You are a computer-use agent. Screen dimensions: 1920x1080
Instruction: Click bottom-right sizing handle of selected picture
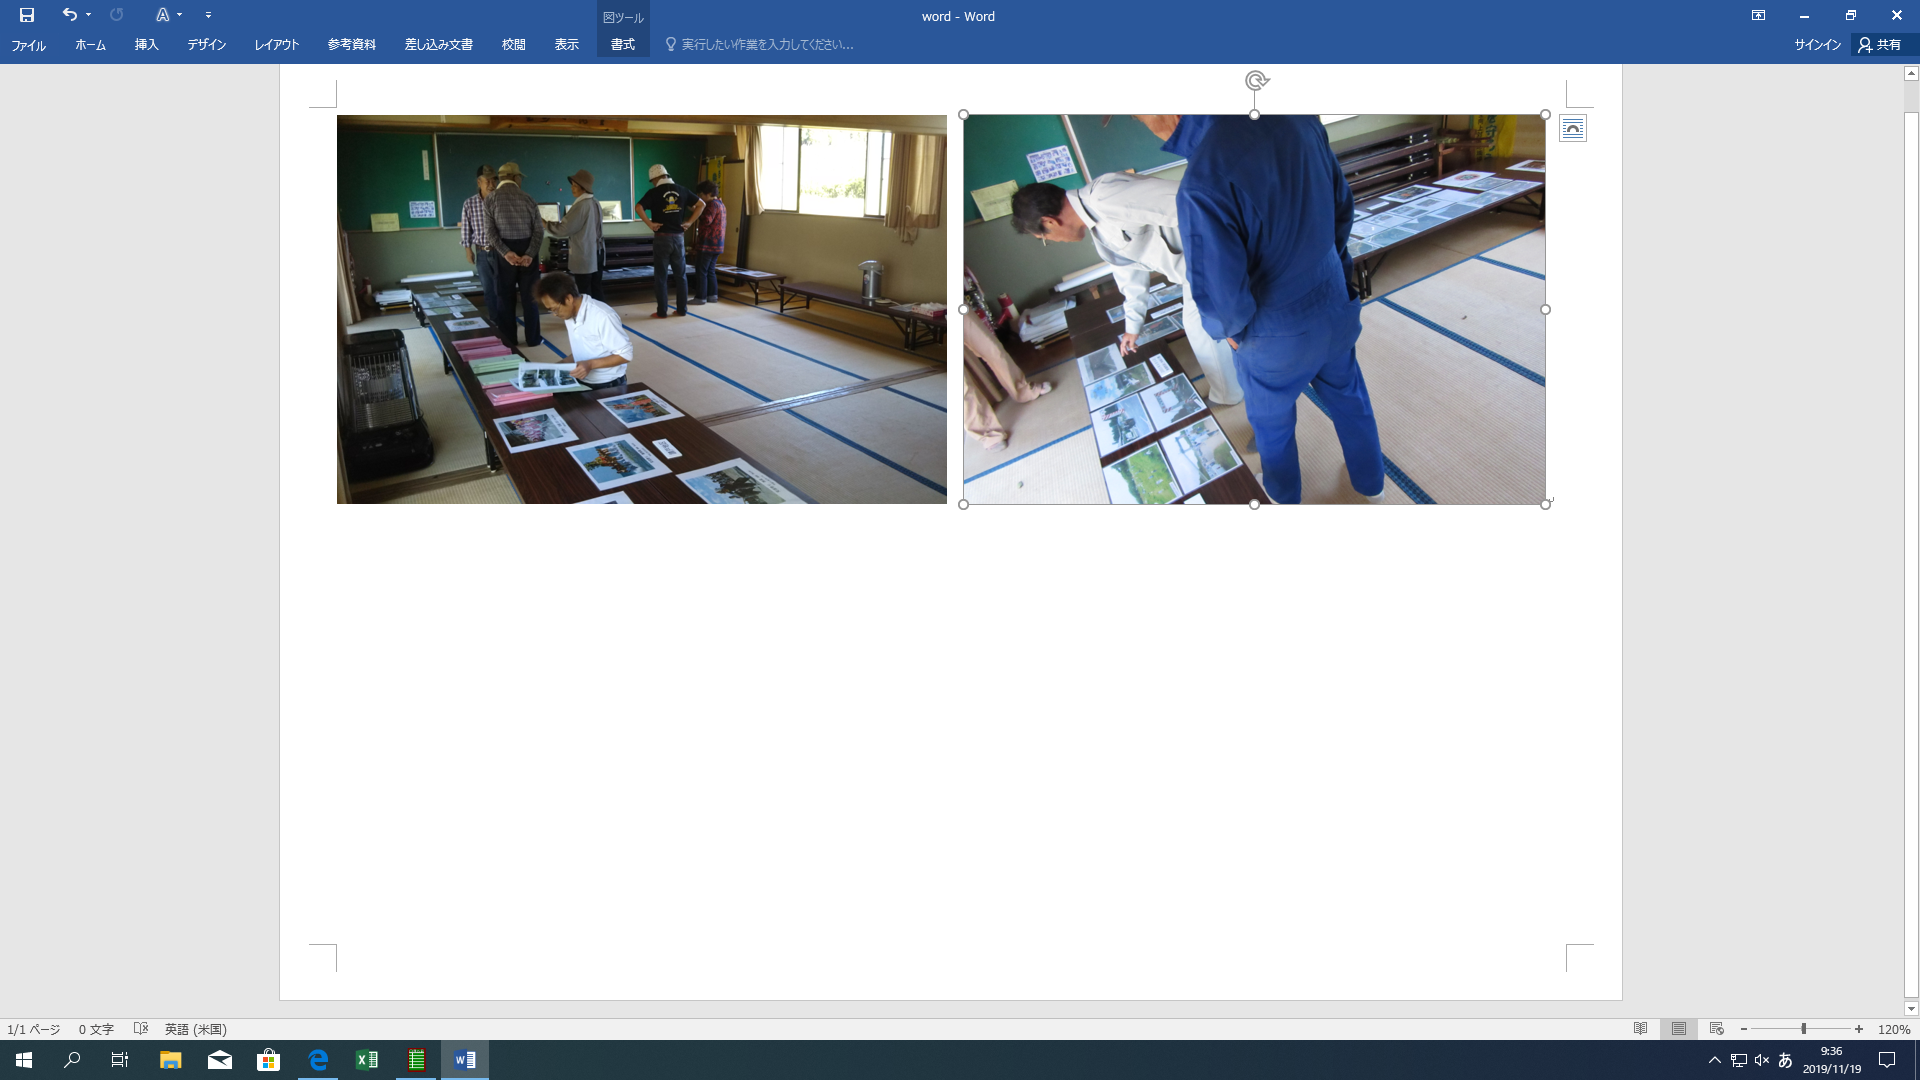(1546, 504)
